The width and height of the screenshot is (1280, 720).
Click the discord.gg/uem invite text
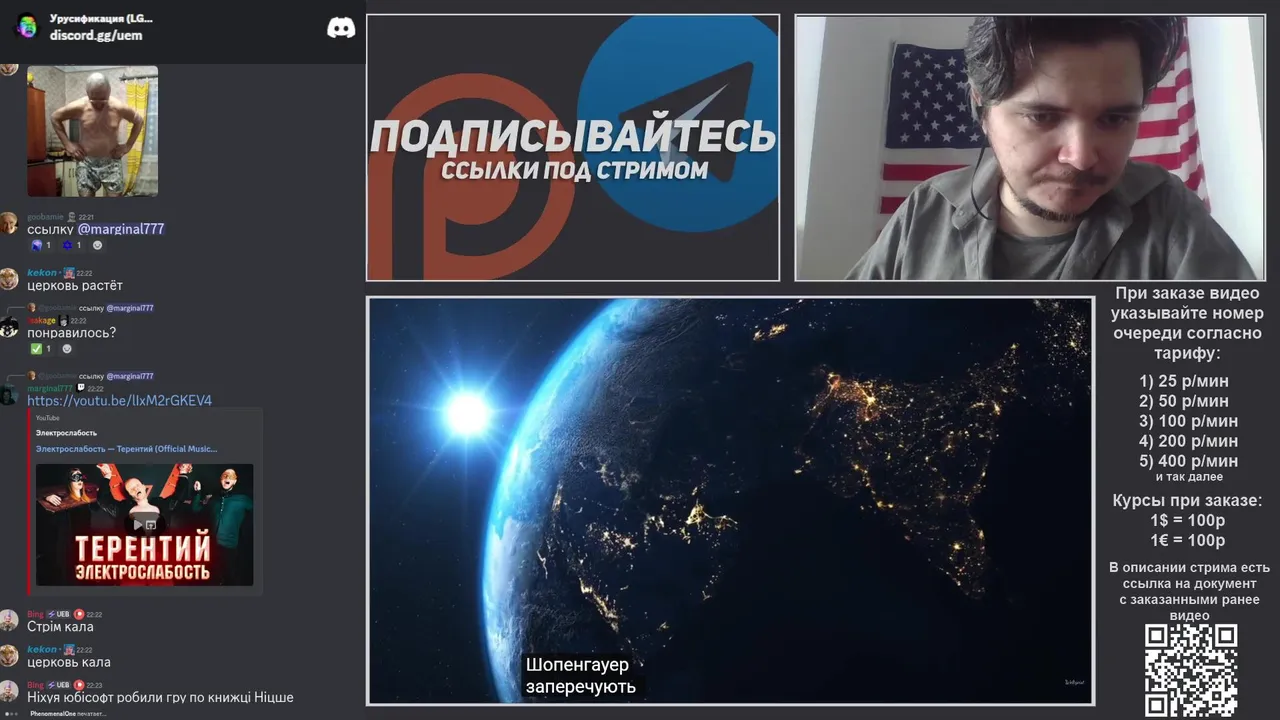(x=96, y=35)
